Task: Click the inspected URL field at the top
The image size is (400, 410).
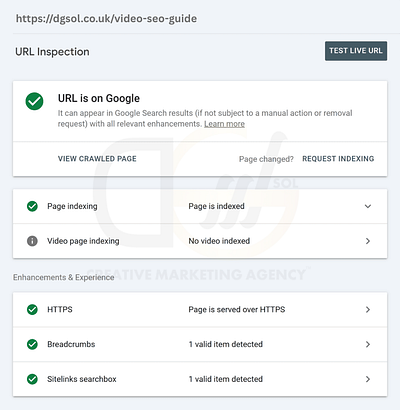Action: coord(106,18)
